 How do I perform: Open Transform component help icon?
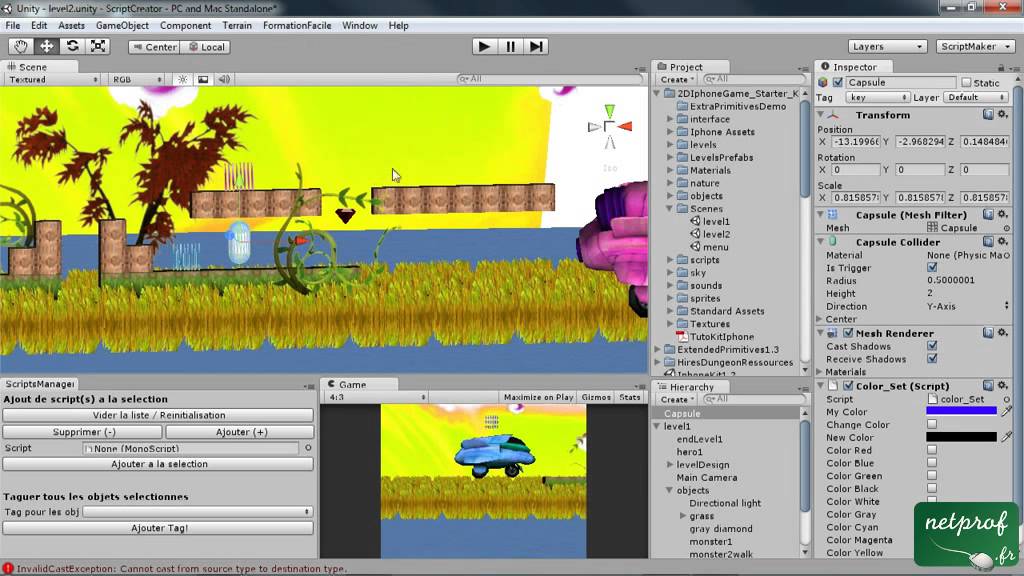click(x=988, y=115)
